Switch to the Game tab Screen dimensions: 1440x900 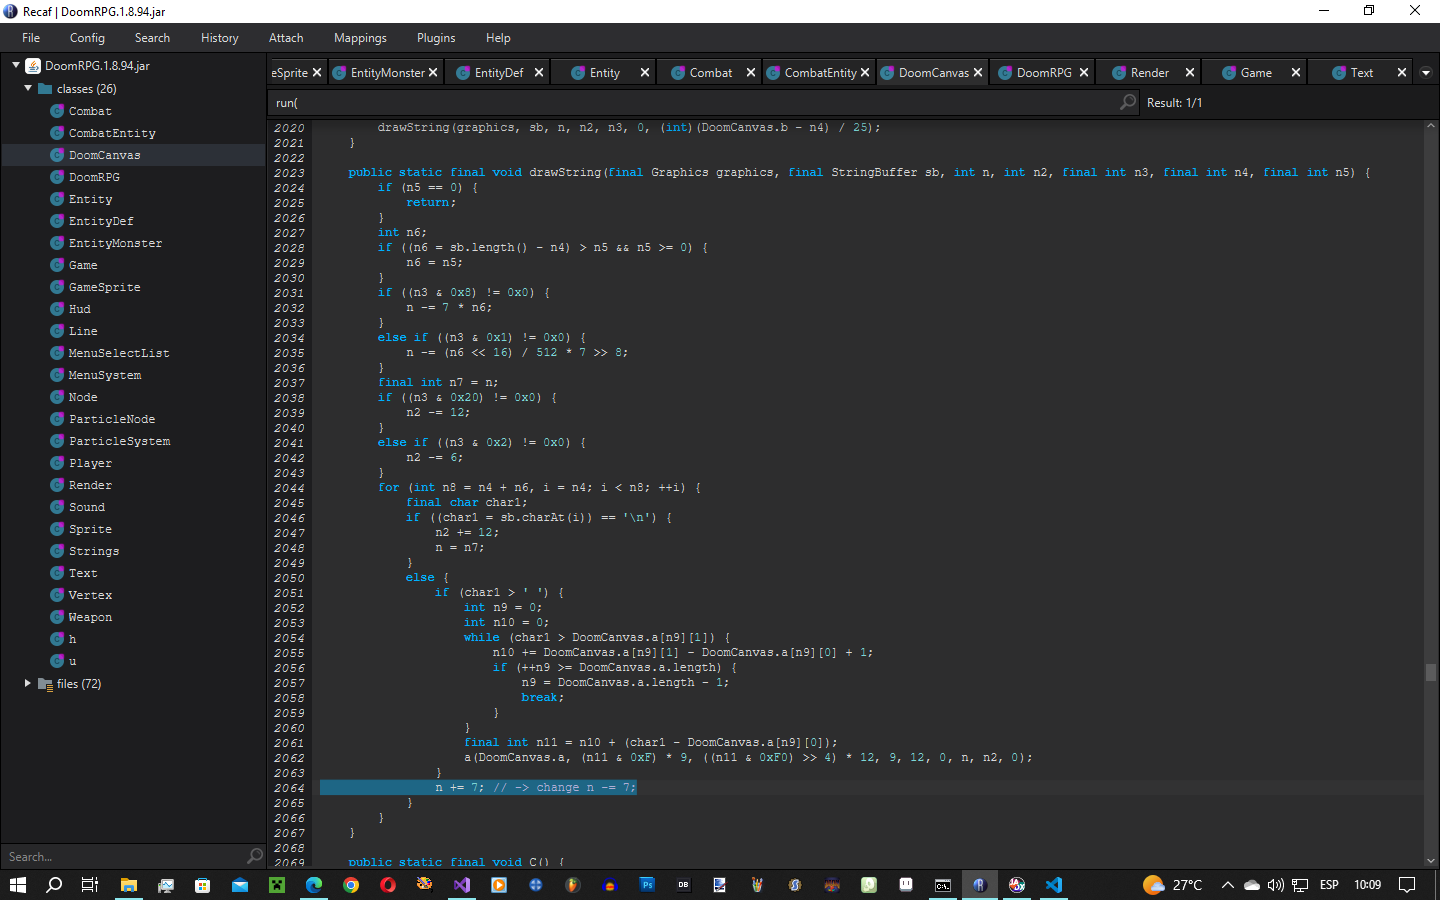pyautogui.click(x=1256, y=73)
